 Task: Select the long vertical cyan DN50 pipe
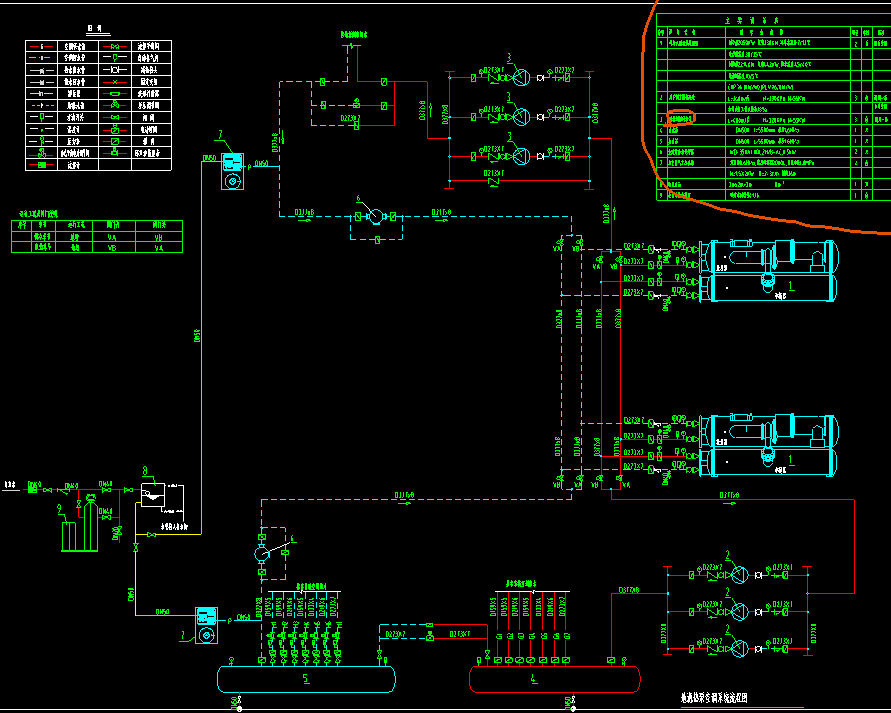[197, 340]
